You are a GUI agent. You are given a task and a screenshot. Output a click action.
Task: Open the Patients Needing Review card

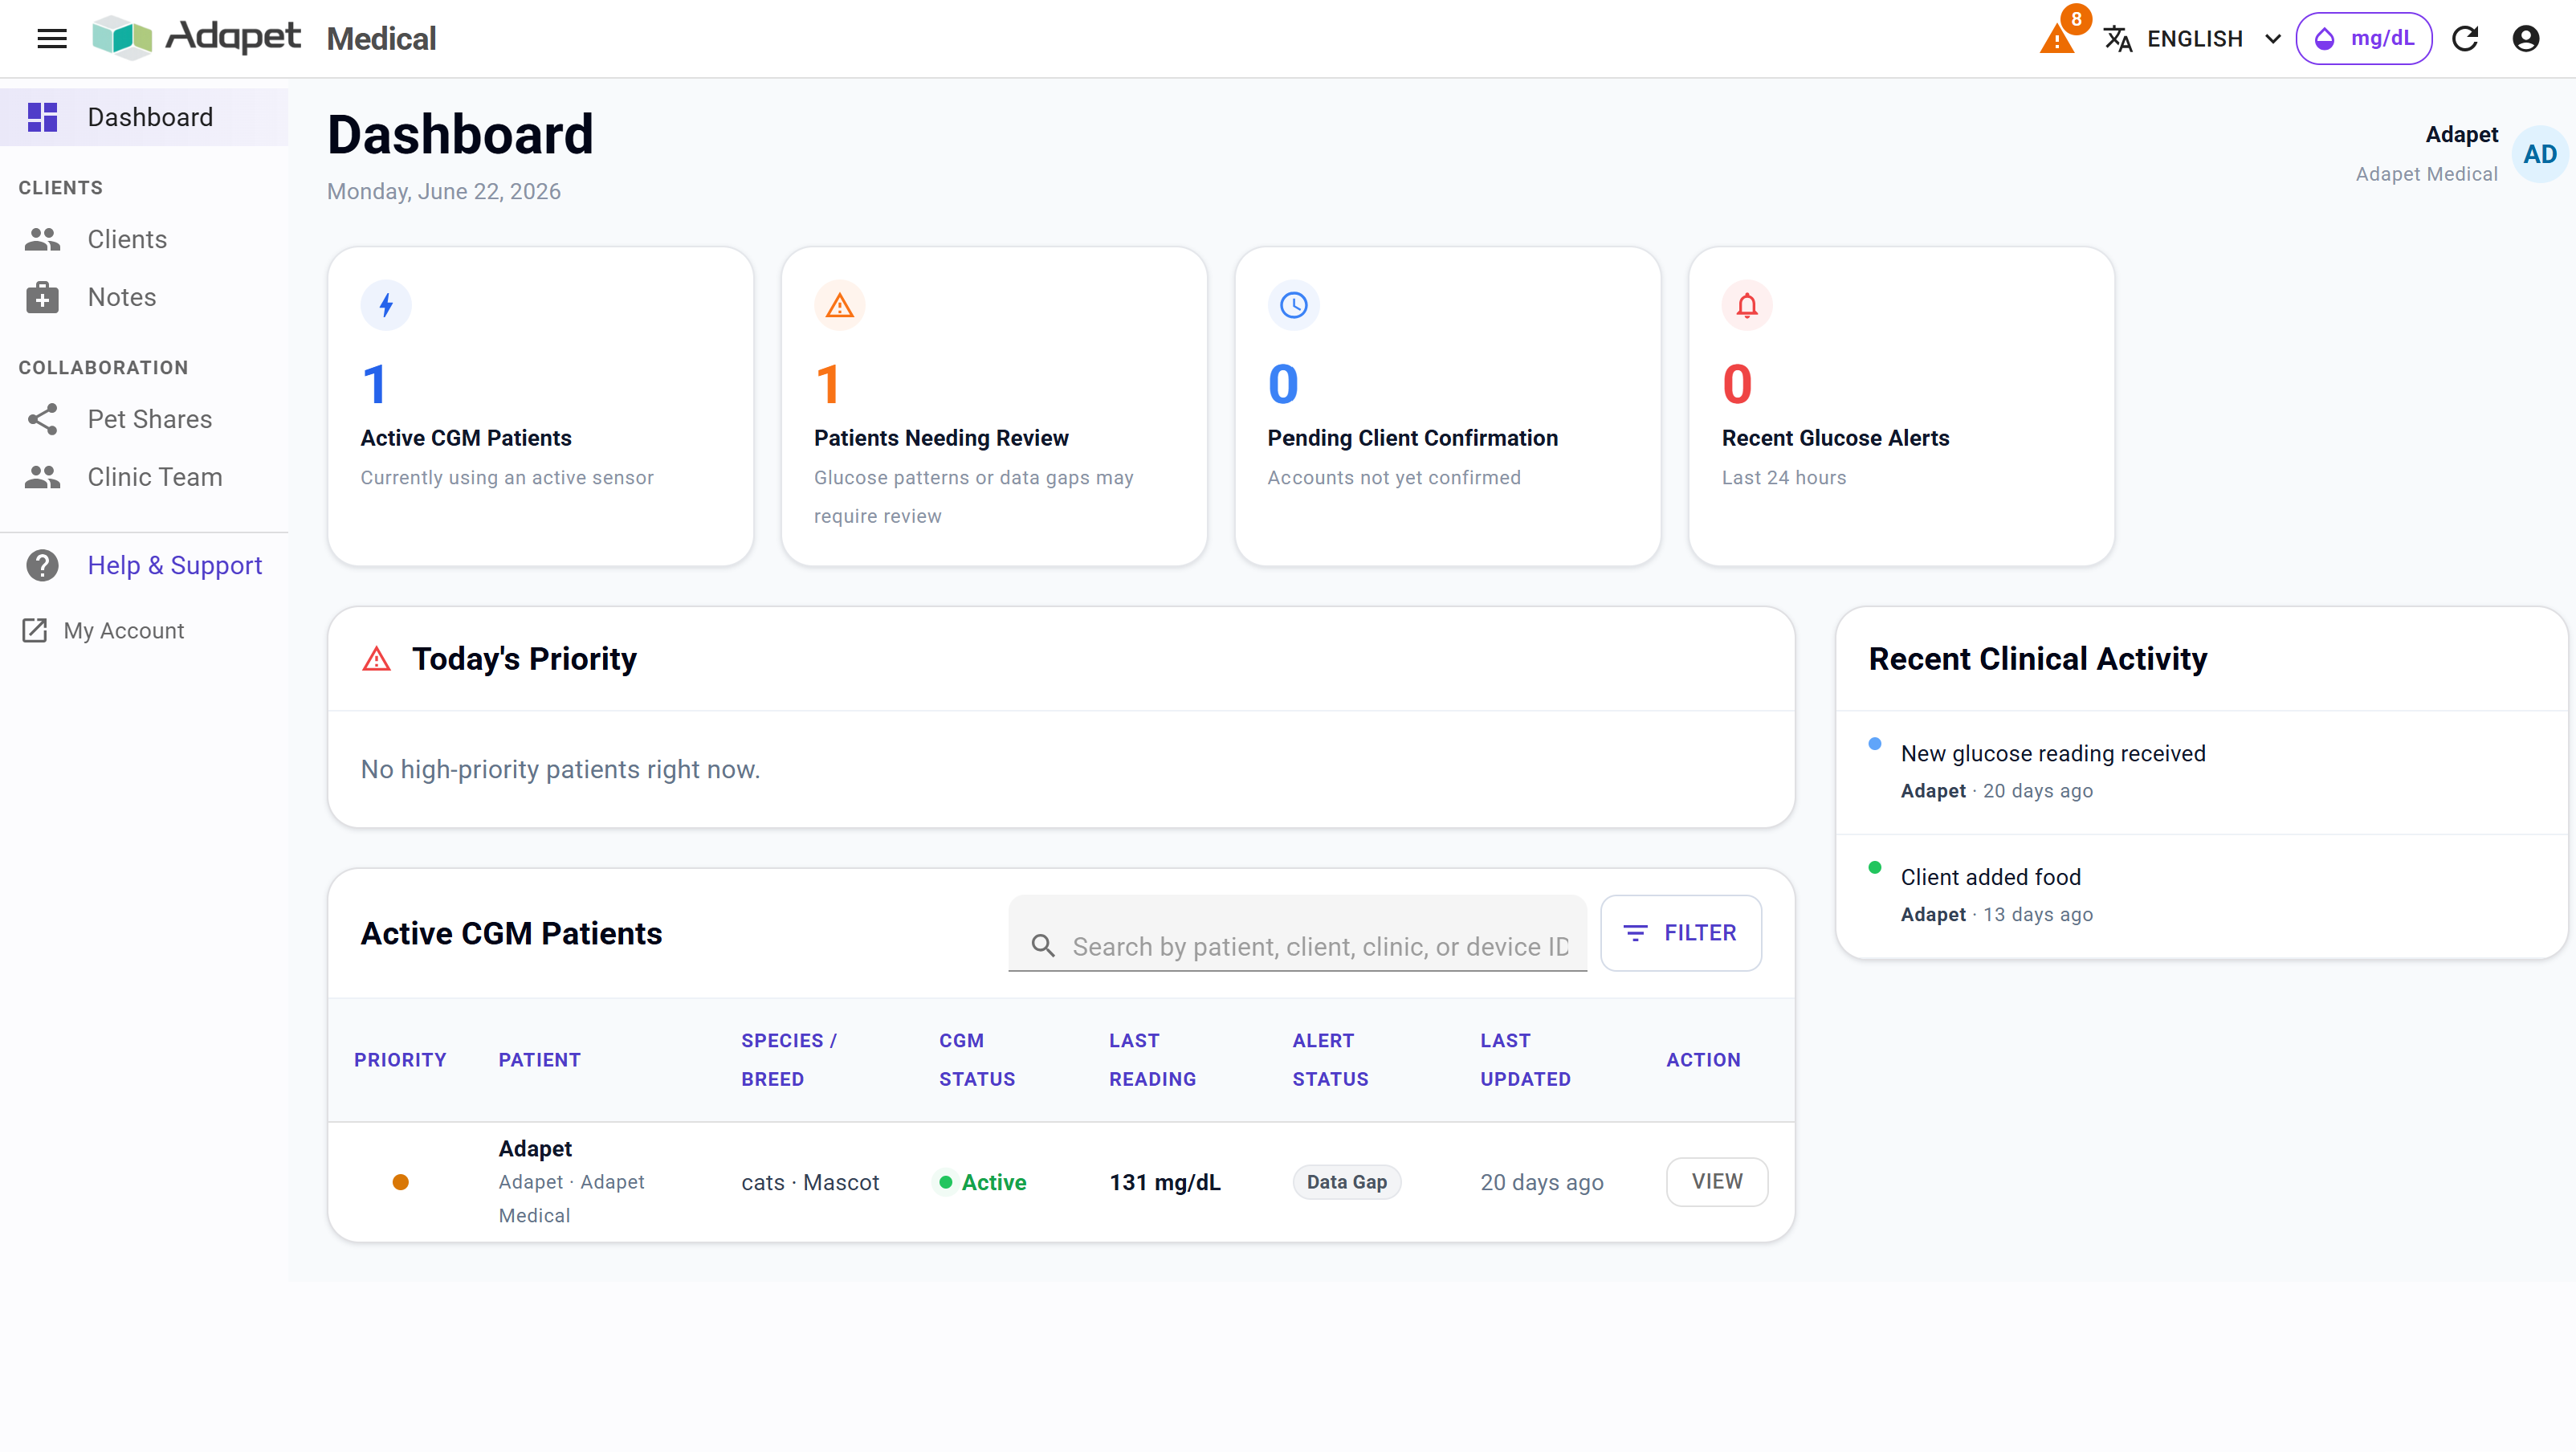click(994, 406)
